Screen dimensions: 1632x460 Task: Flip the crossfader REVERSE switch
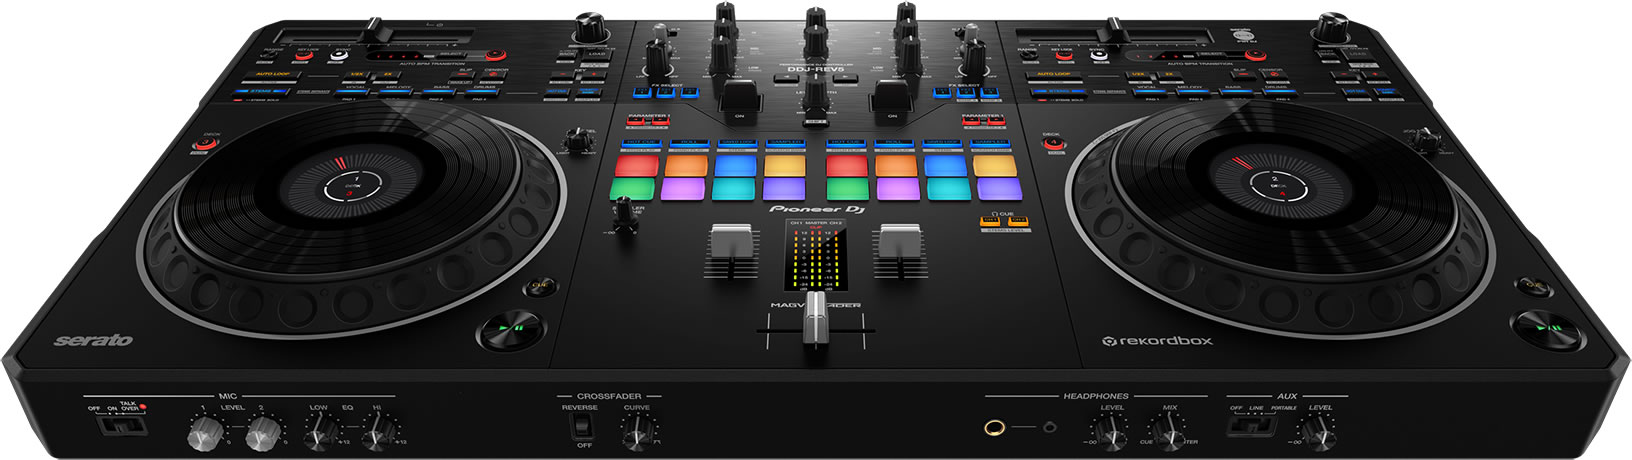(x=583, y=428)
